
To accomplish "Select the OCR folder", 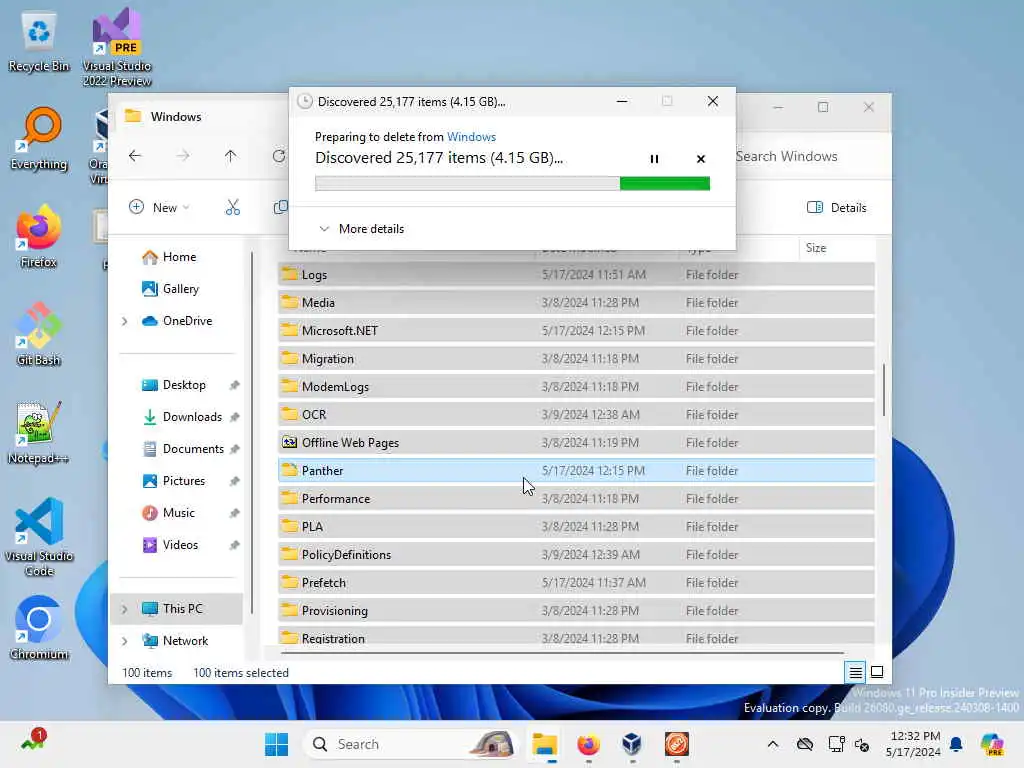I will (x=576, y=415).
